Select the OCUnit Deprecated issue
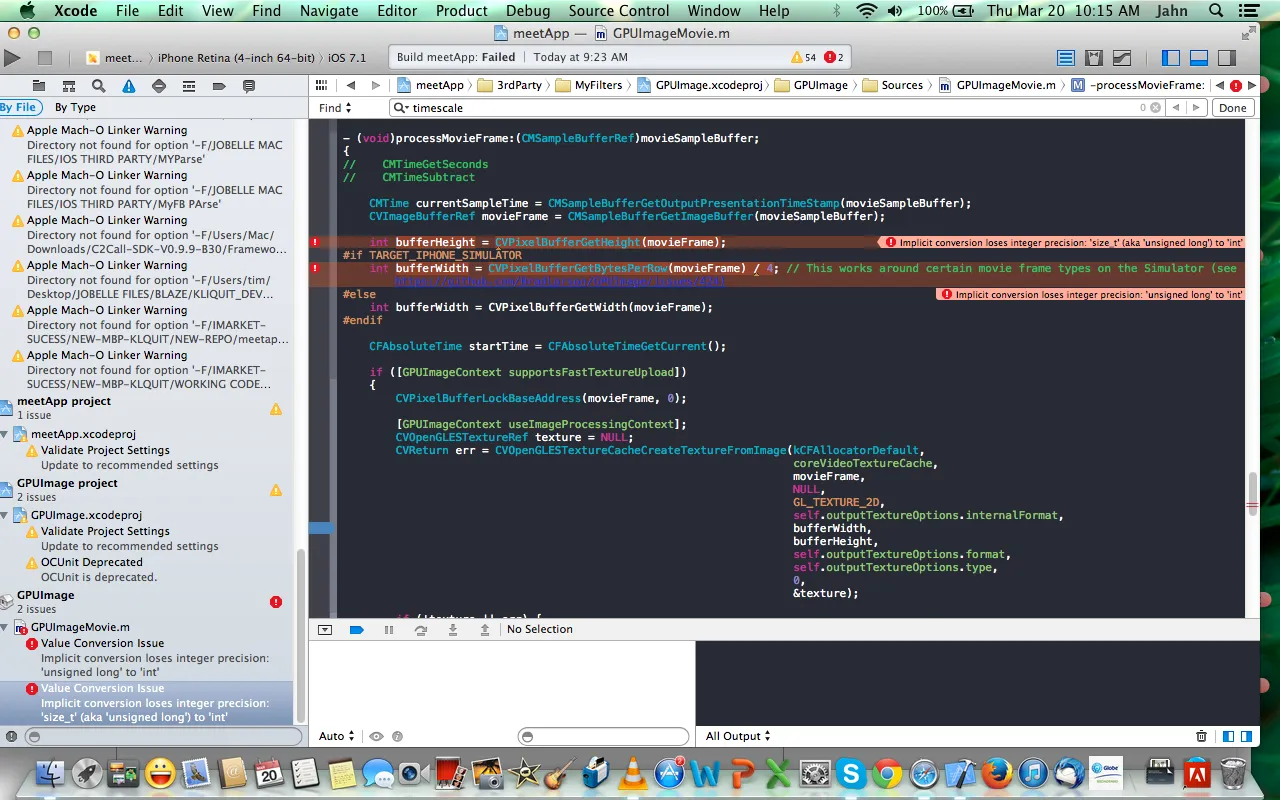The width and height of the screenshot is (1280, 800). (91, 562)
